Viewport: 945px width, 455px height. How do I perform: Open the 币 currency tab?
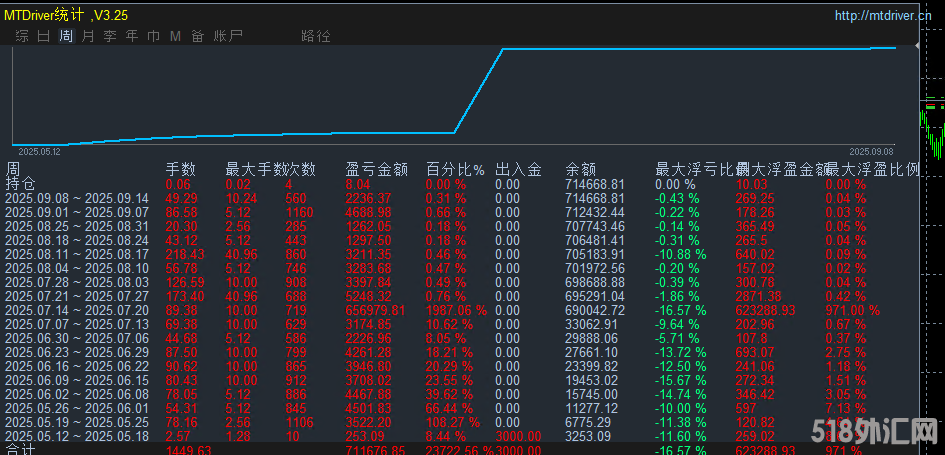click(153, 36)
